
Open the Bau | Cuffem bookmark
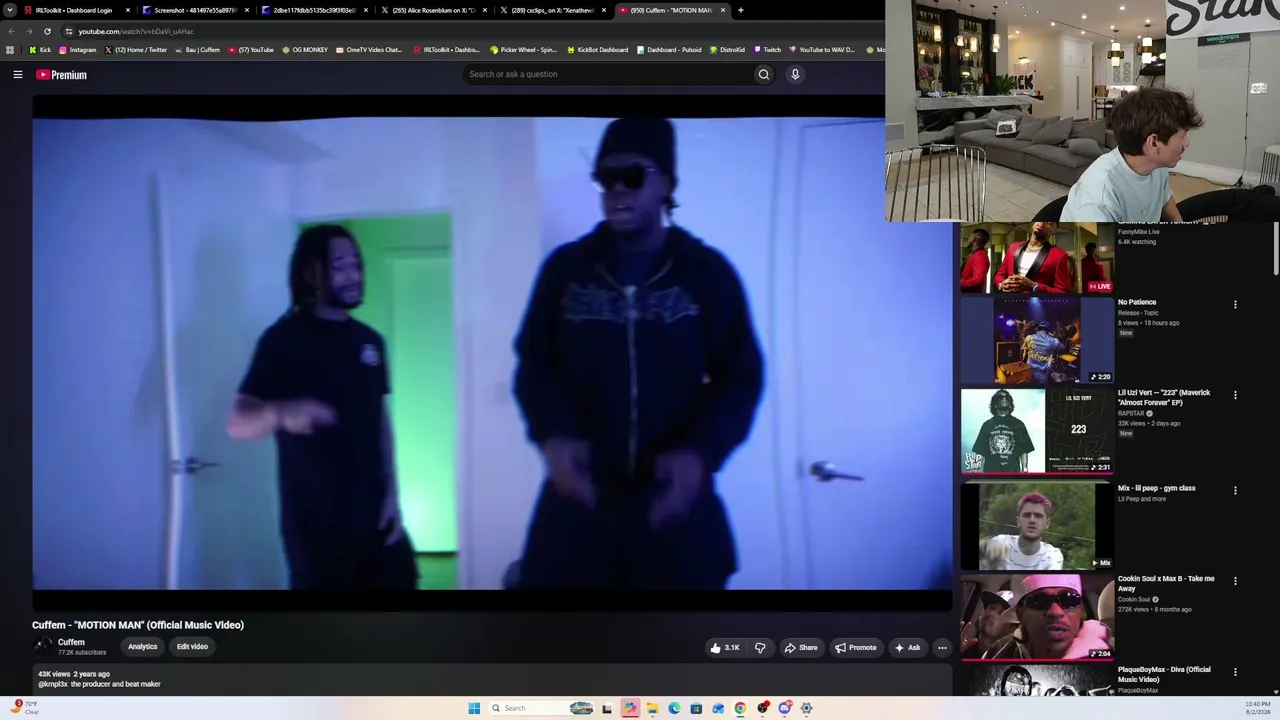(x=197, y=50)
